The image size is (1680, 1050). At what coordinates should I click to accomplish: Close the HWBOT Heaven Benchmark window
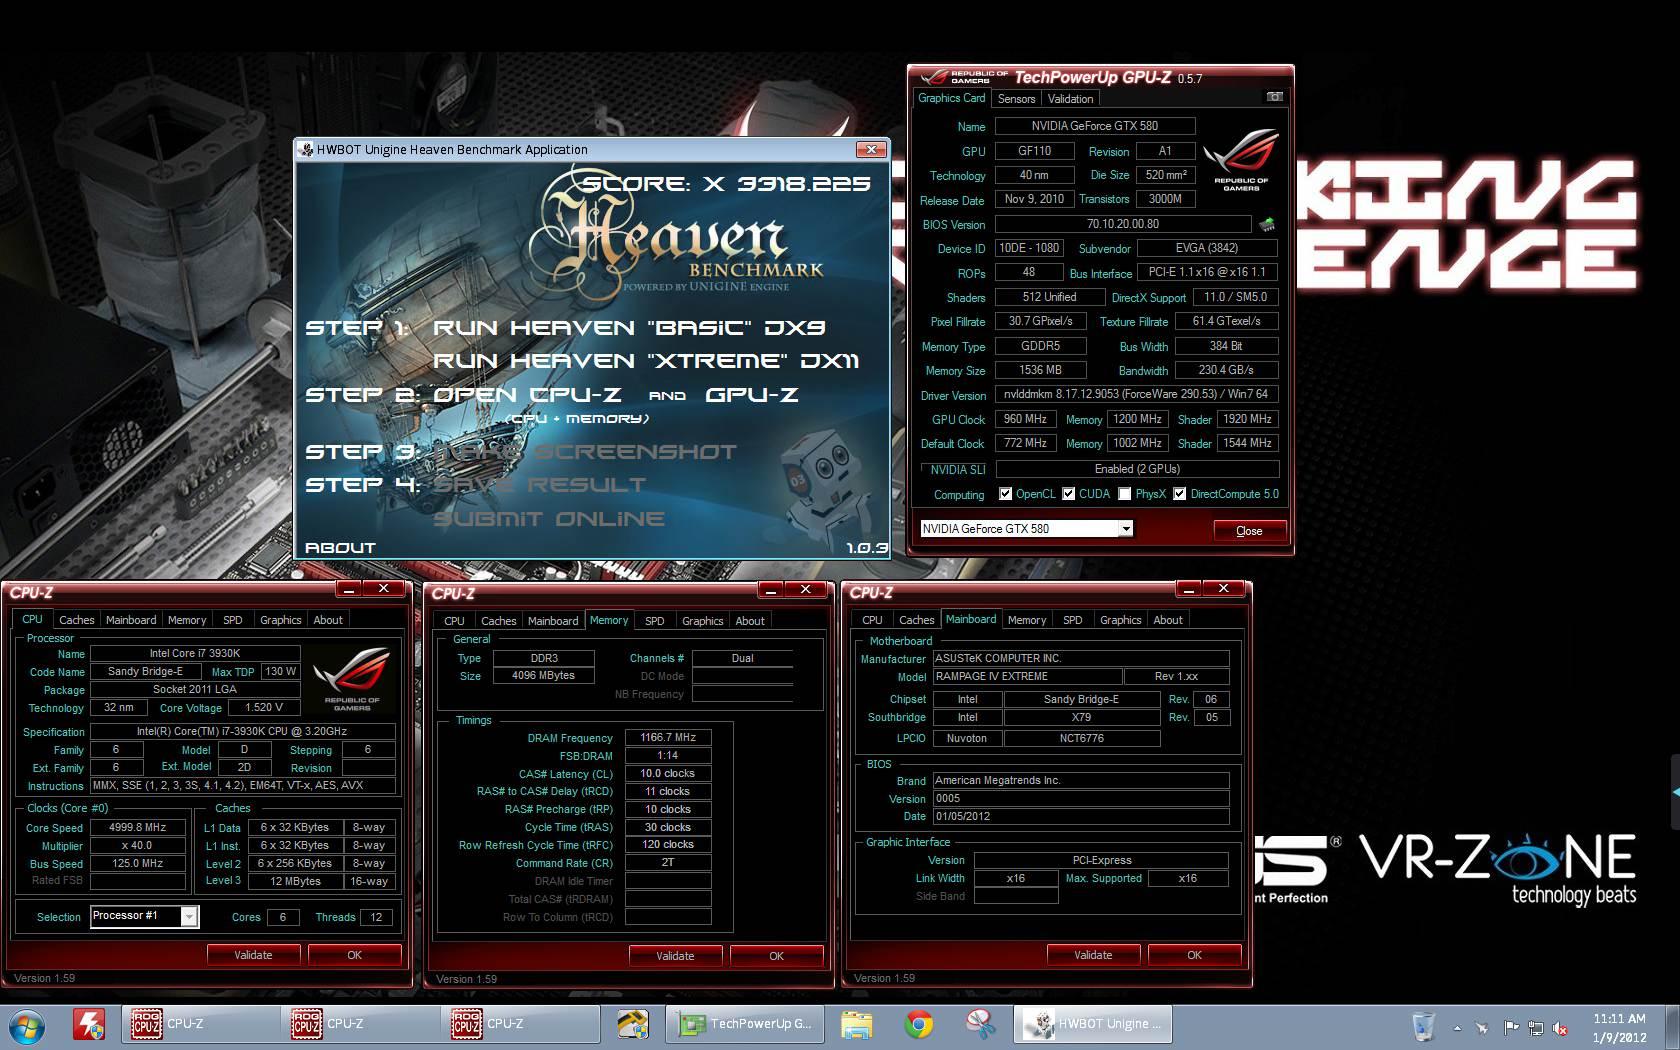(871, 149)
